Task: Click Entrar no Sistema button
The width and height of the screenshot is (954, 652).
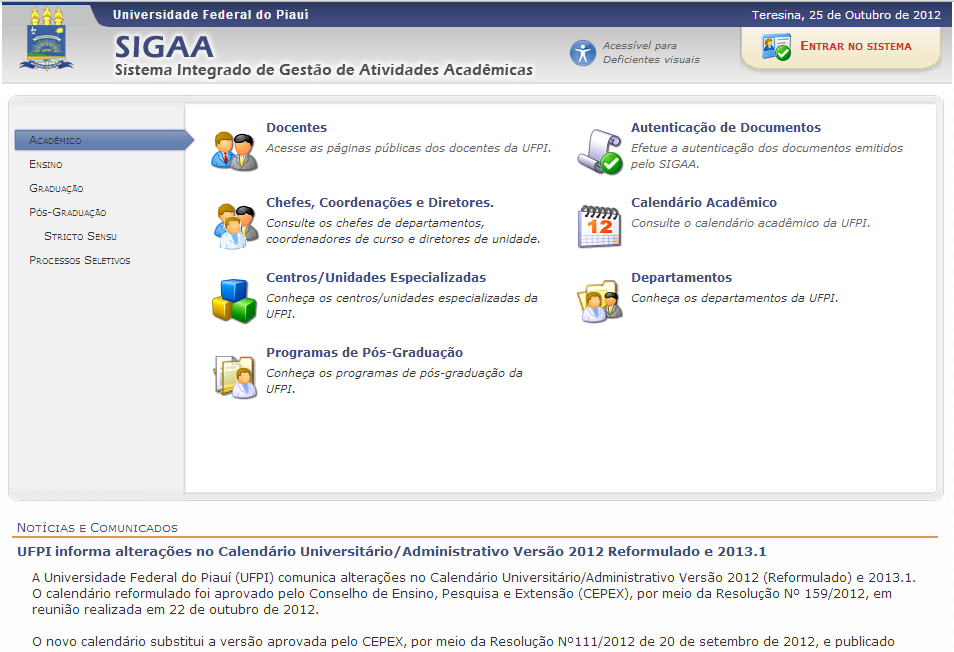Action: (841, 47)
